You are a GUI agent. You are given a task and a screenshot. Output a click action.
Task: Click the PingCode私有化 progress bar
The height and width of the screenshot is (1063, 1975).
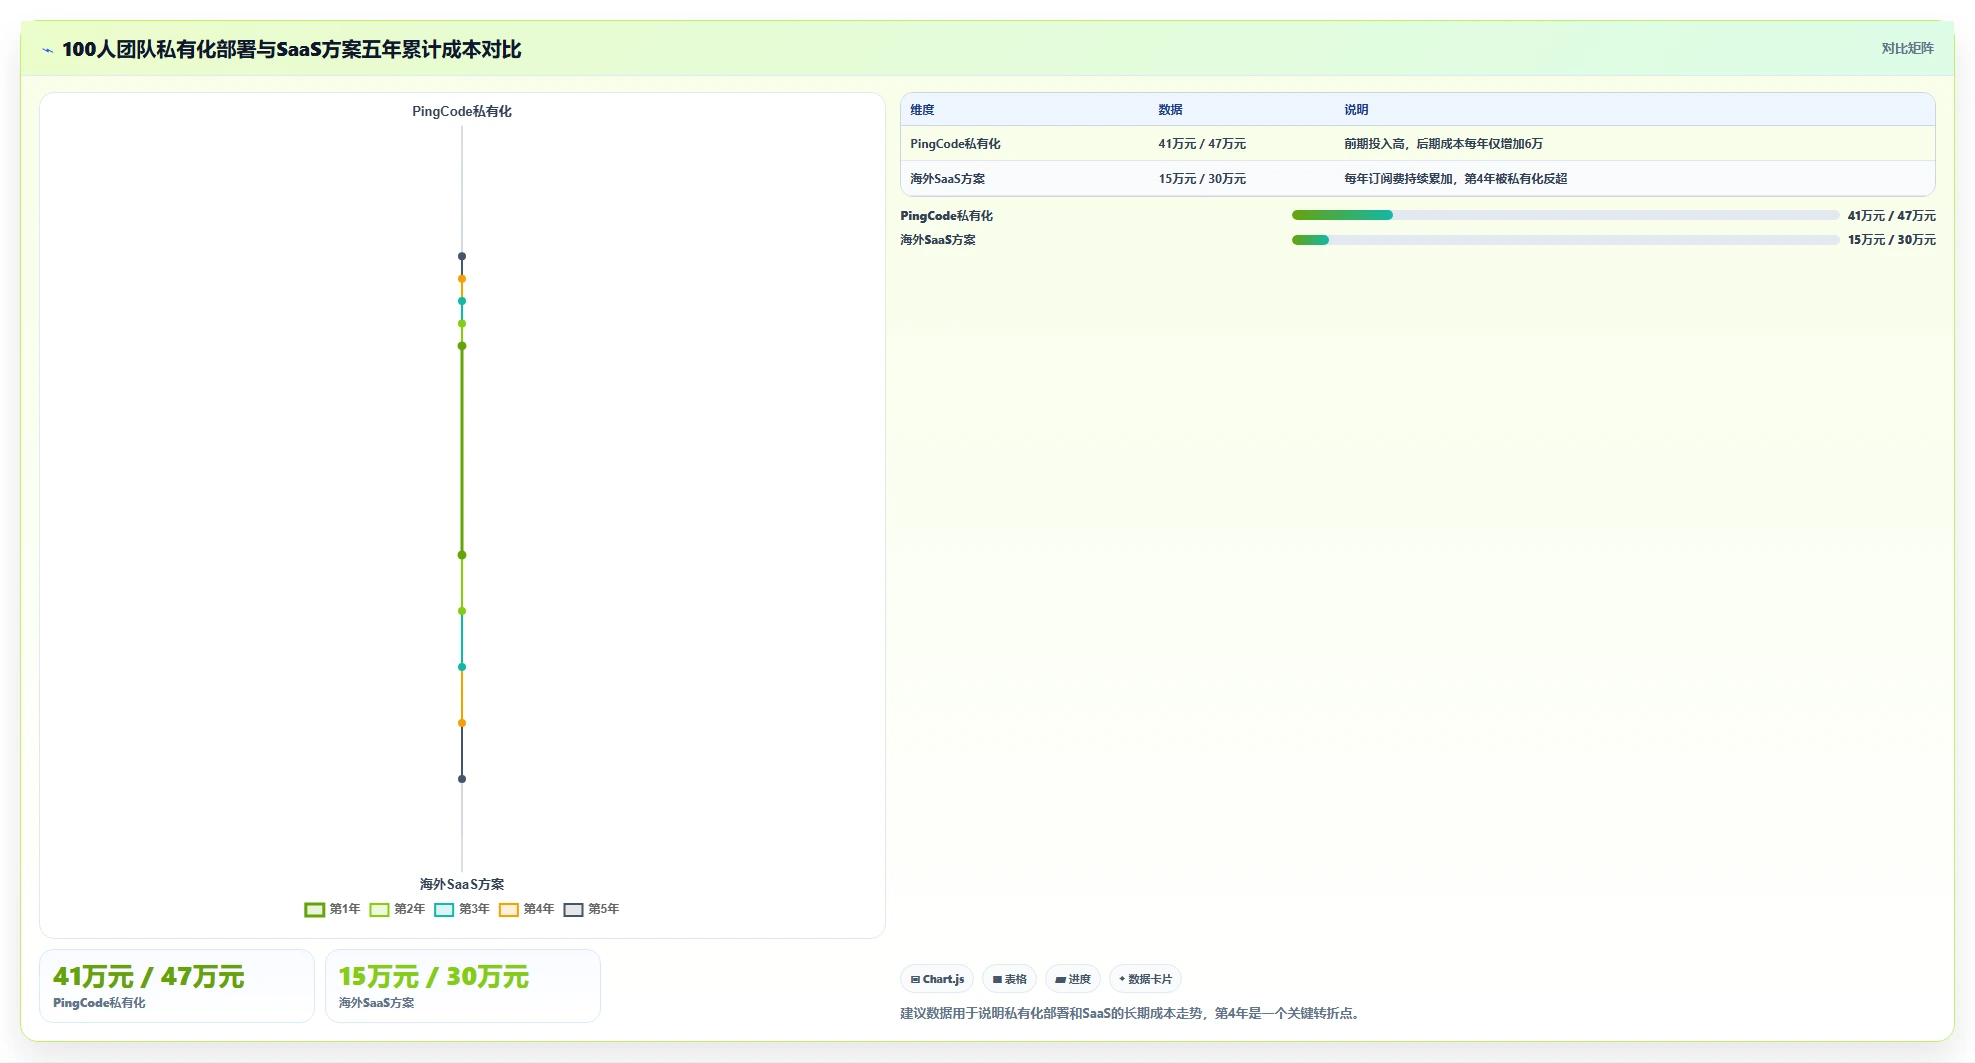click(x=1565, y=215)
